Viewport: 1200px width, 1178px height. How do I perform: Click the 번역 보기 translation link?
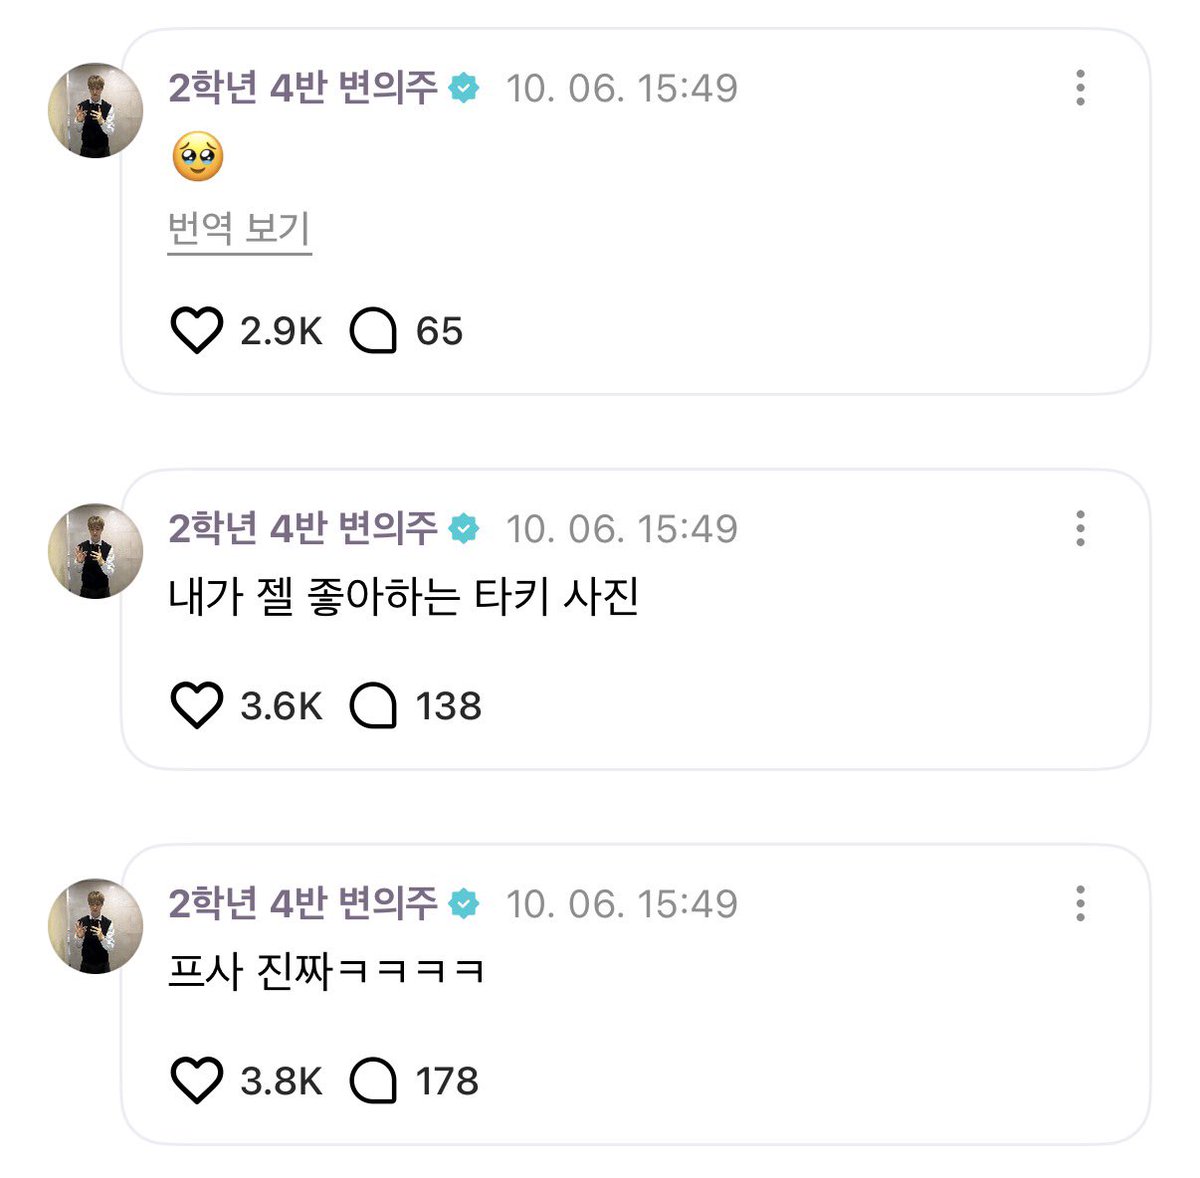pyautogui.click(x=239, y=229)
